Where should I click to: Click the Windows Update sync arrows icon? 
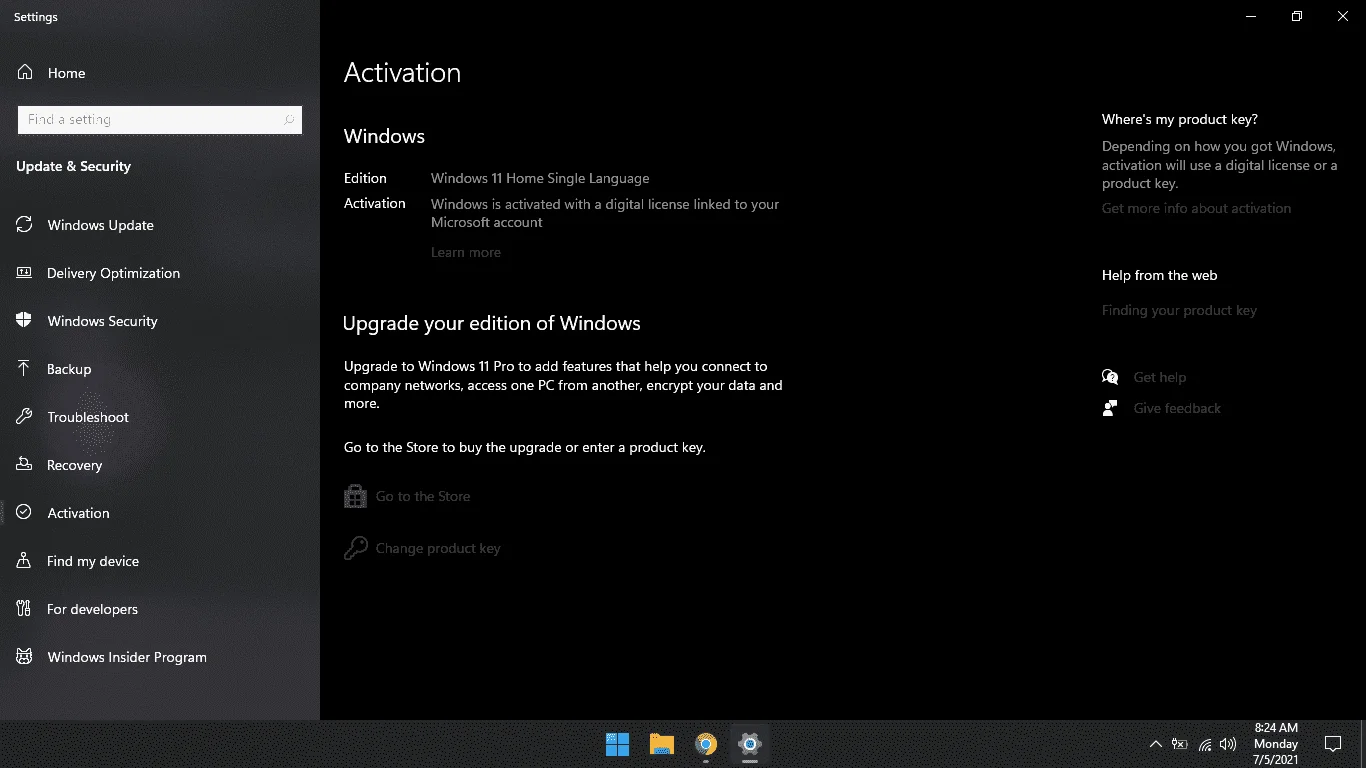click(24, 225)
